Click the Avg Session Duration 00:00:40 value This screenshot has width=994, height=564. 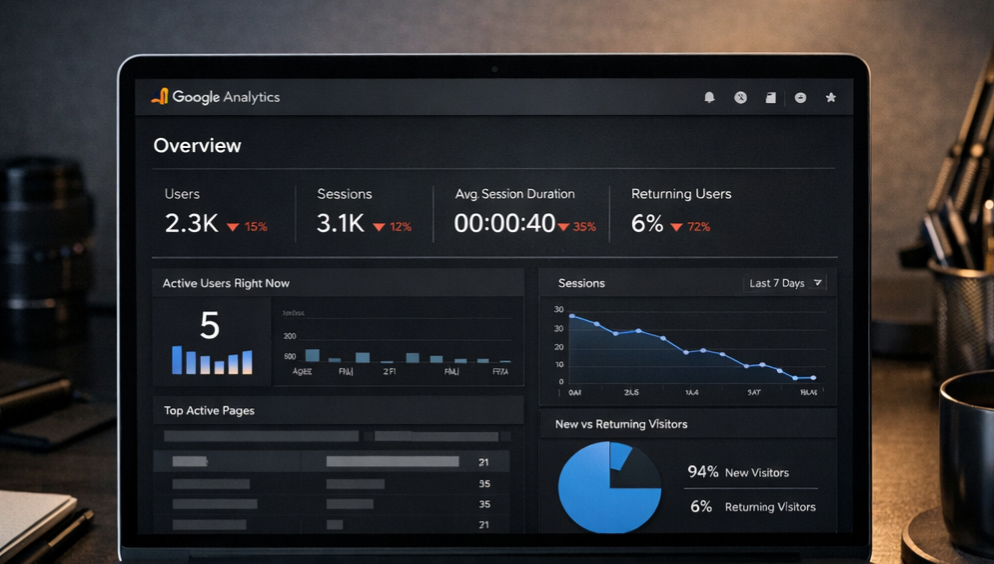504,224
